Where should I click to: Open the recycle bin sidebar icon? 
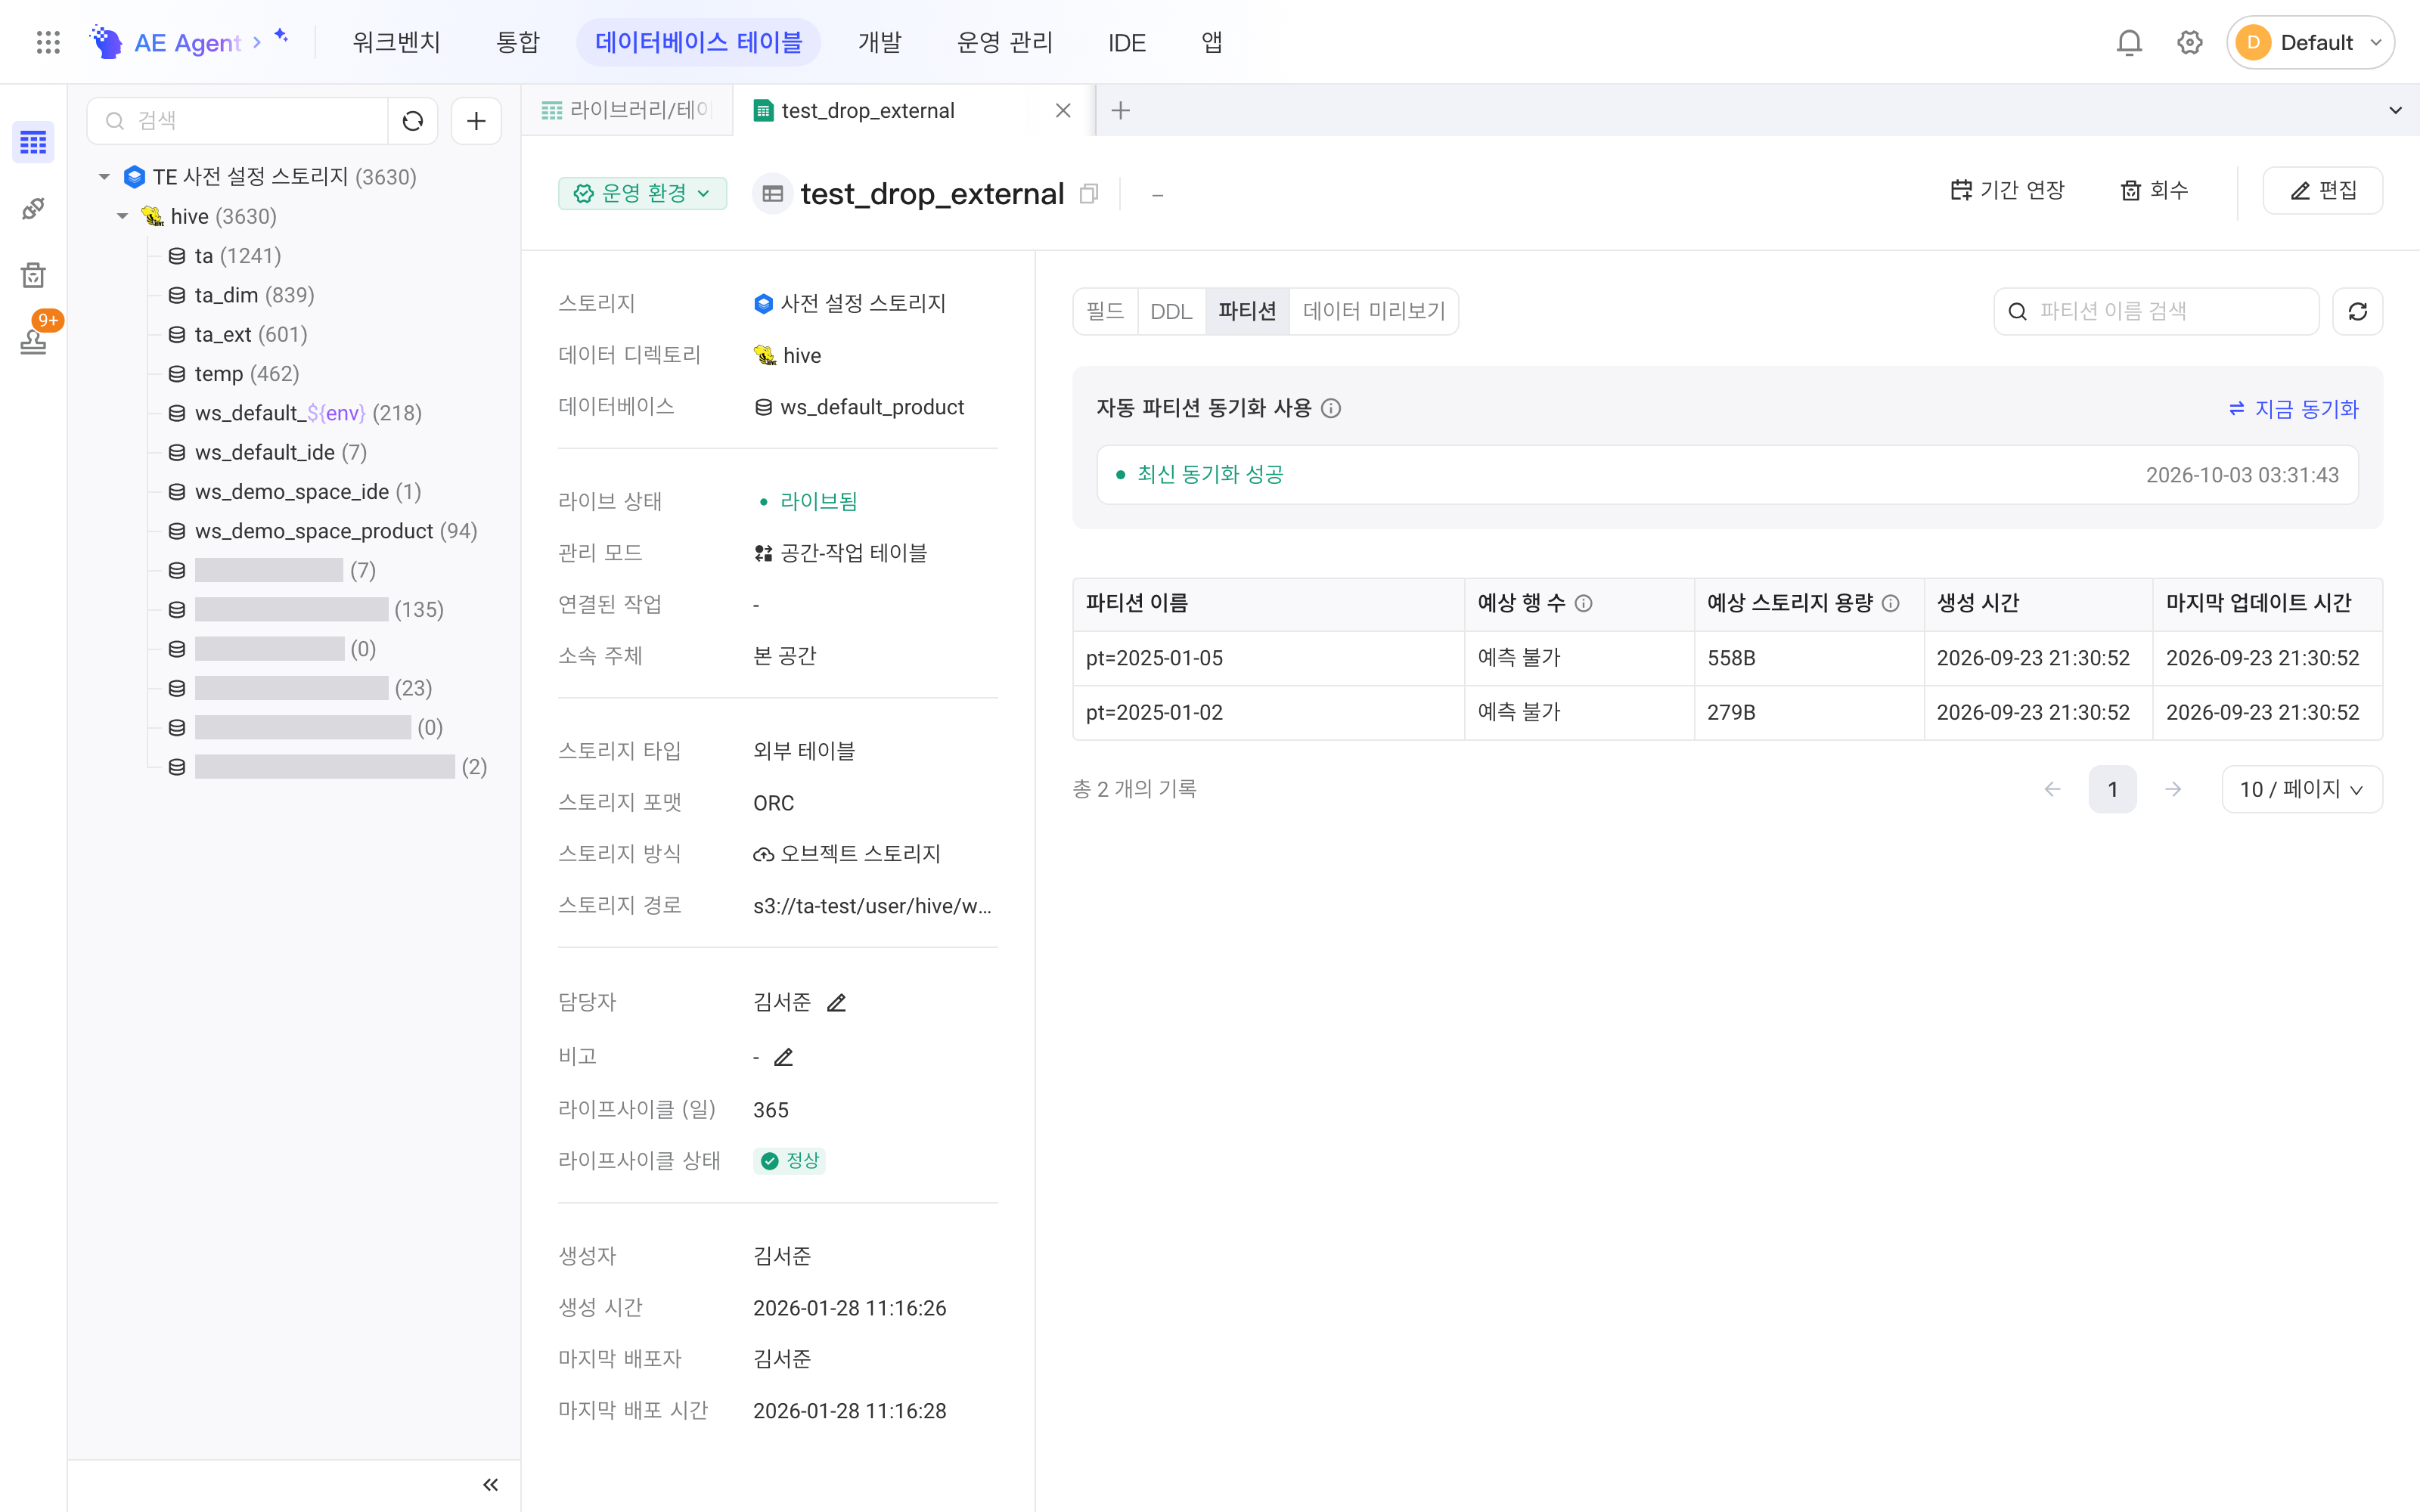tap(33, 275)
